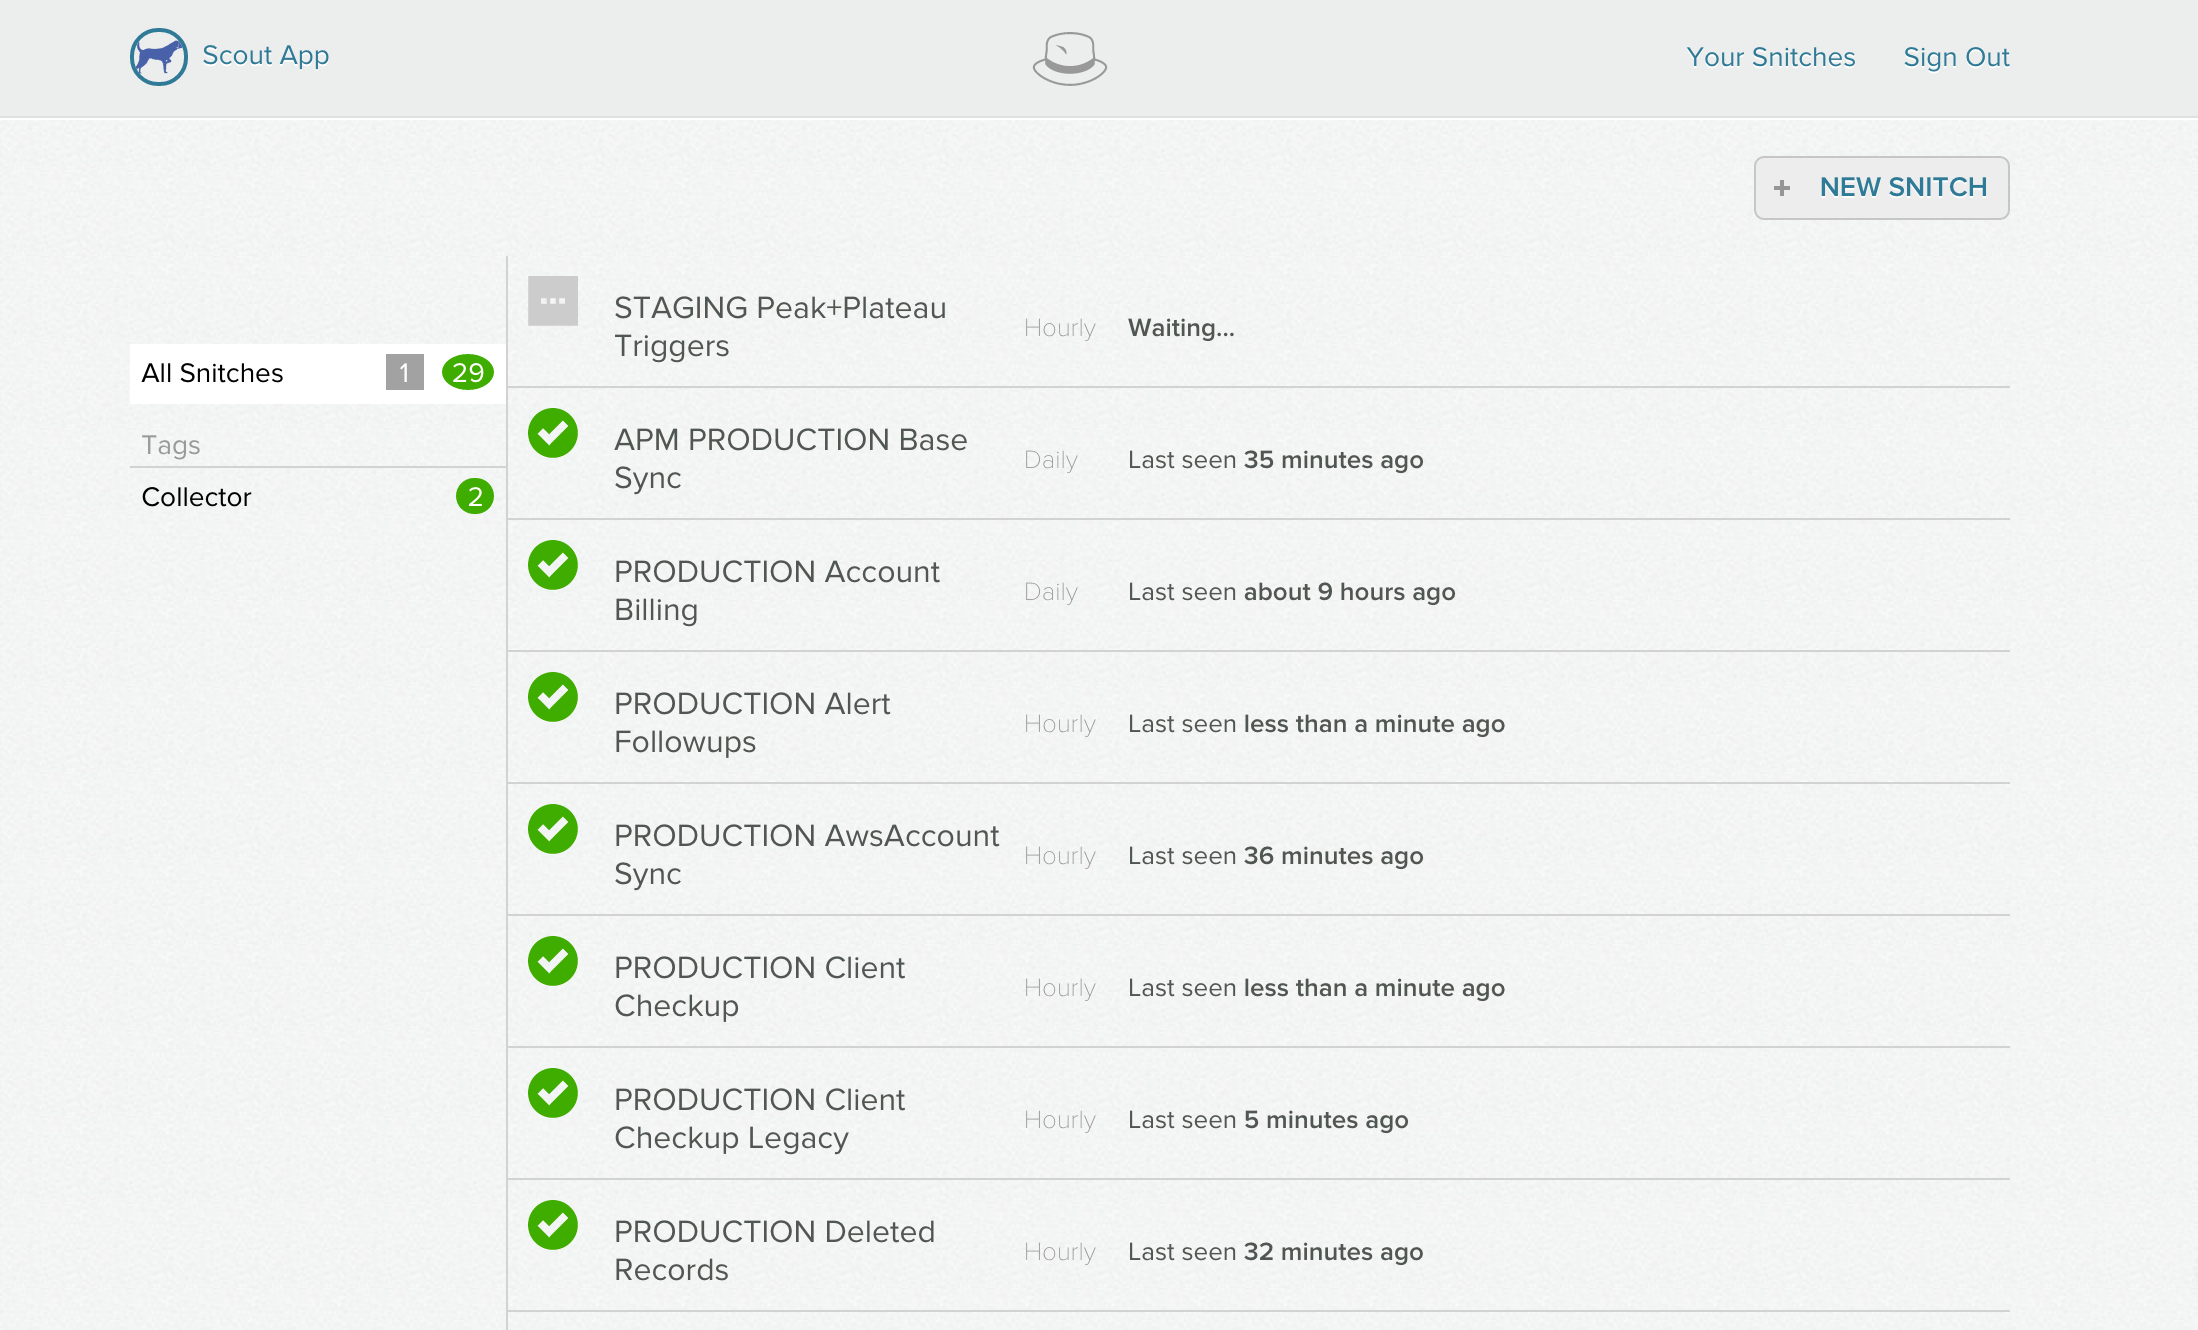Click last seen text for PRODUCTION Alert Followups
Image resolution: width=2198 pixels, height=1330 pixels.
point(1316,724)
